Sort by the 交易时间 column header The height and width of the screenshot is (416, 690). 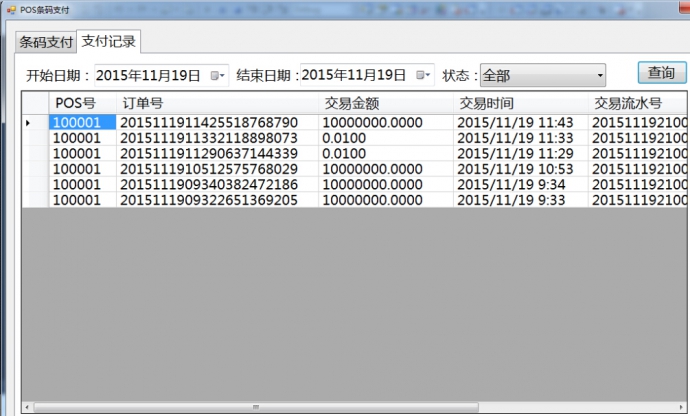[x=521, y=103]
